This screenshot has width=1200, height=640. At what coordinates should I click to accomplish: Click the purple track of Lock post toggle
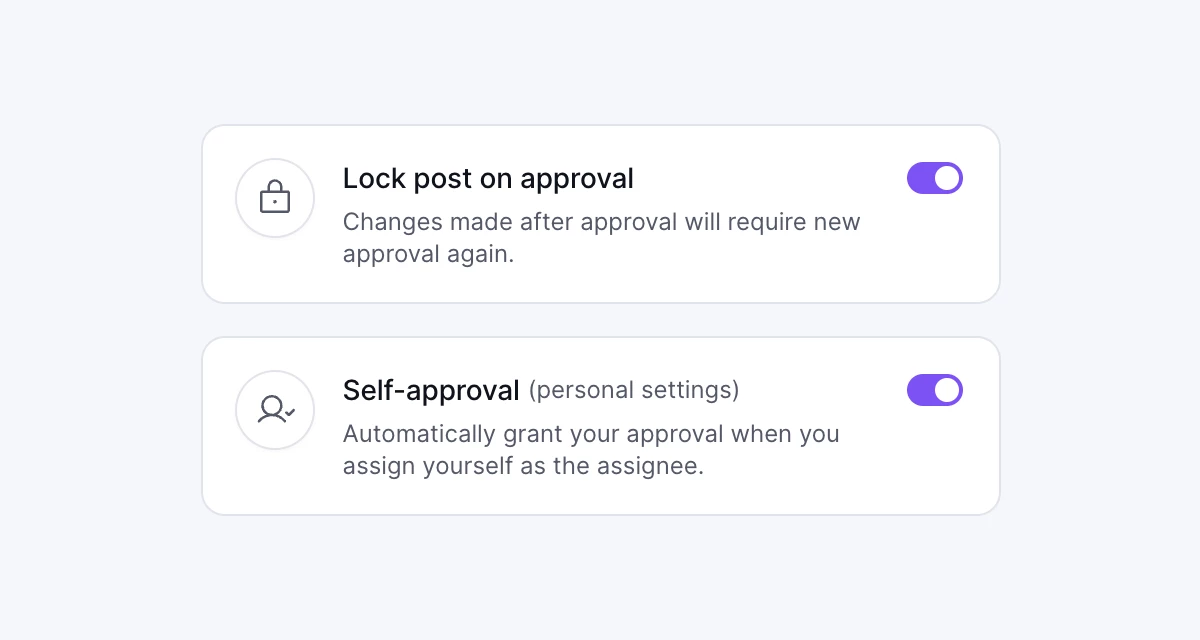(x=919, y=178)
